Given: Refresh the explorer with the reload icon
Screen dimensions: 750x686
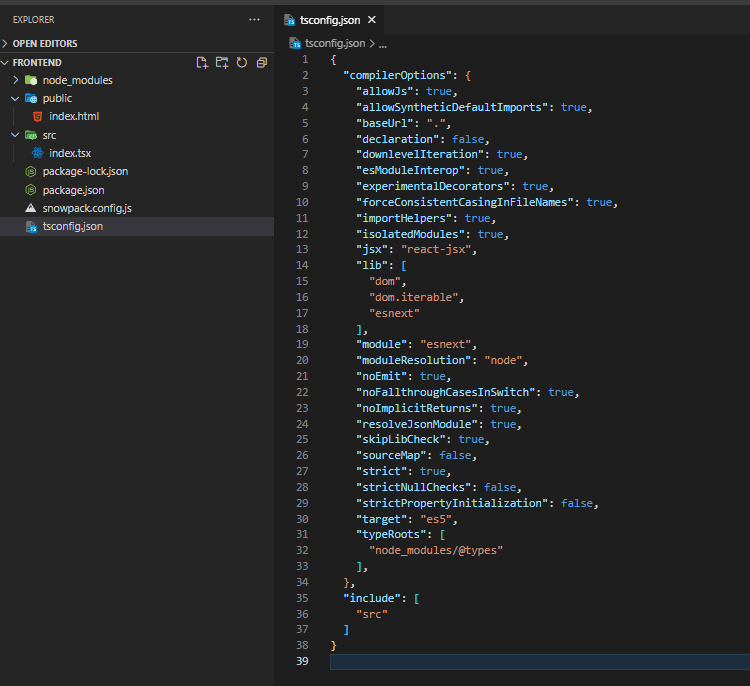Looking at the screenshot, I should click(242, 63).
